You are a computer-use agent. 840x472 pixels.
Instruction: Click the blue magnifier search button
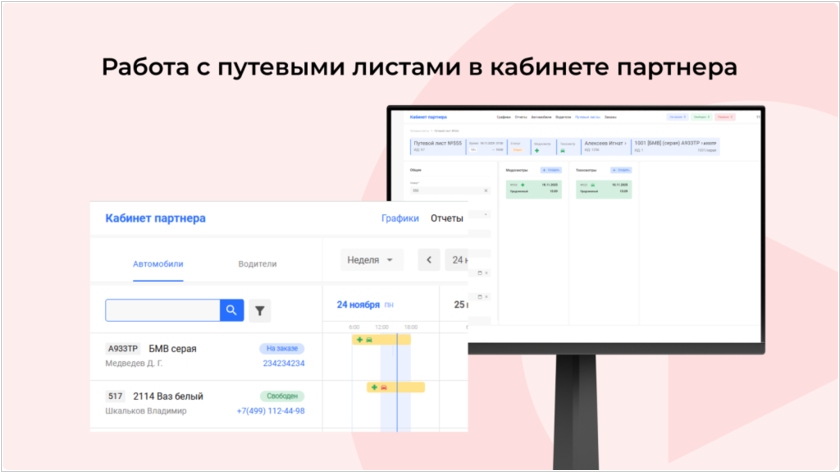(x=232, y=311)
